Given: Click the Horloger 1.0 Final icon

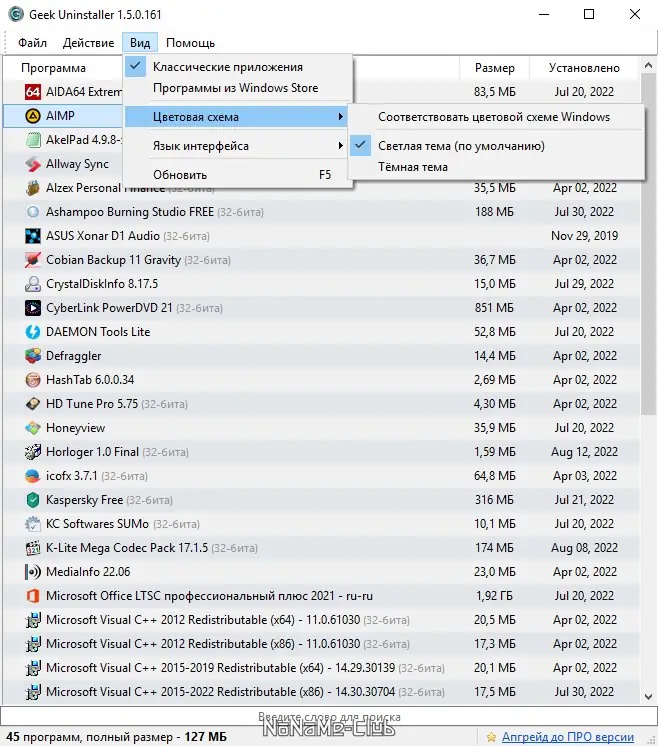Looking at the screenshot, I should click(33, 452).
